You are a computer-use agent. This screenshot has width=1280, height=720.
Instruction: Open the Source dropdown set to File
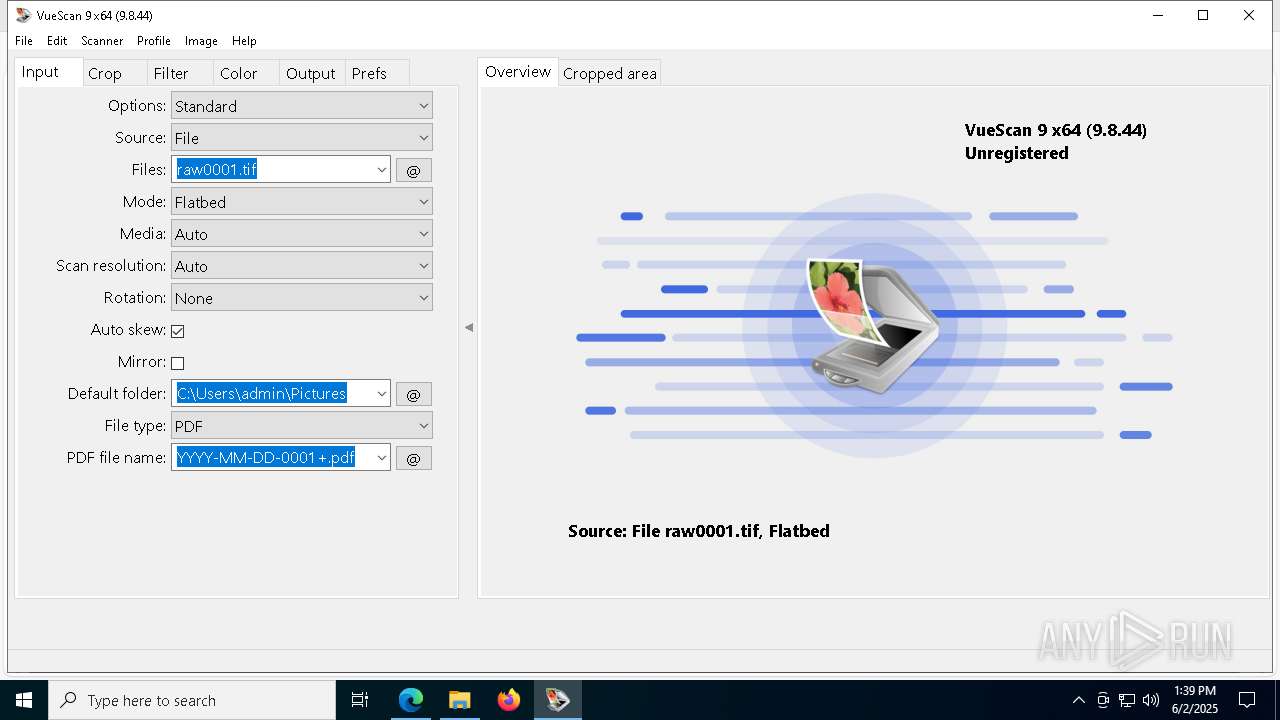click(301, 138)
